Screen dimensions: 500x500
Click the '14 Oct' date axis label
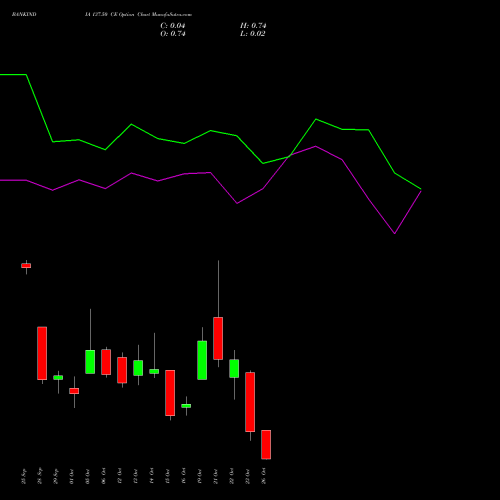click(x=152, y=476)
